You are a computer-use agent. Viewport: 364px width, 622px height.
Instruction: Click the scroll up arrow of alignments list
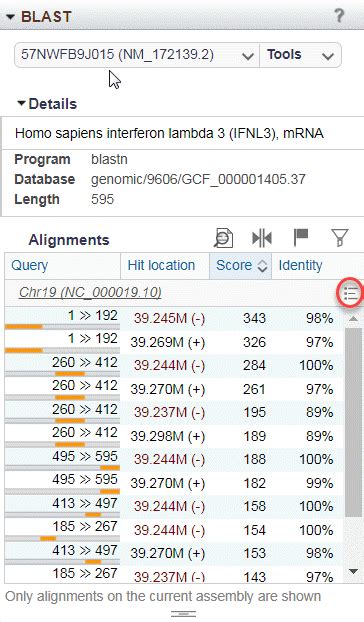[x=353, y=318]
